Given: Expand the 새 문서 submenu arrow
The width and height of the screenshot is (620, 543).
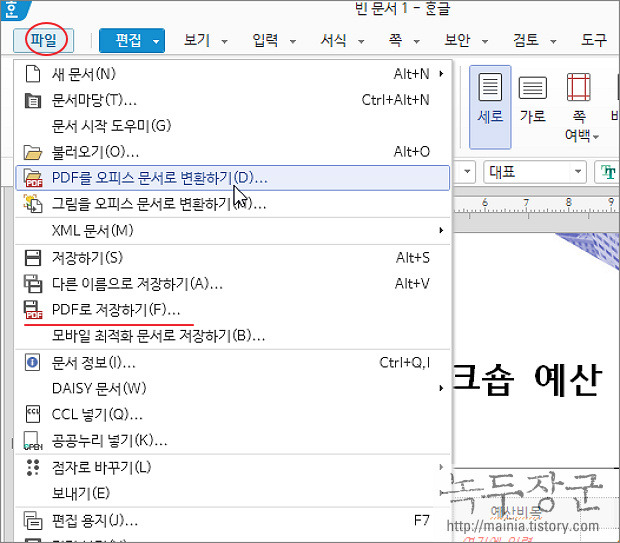Looking at the screenshot, I should 441,74.
